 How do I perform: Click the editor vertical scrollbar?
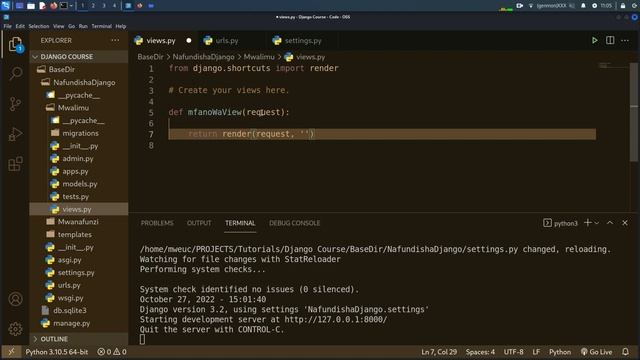634,112
